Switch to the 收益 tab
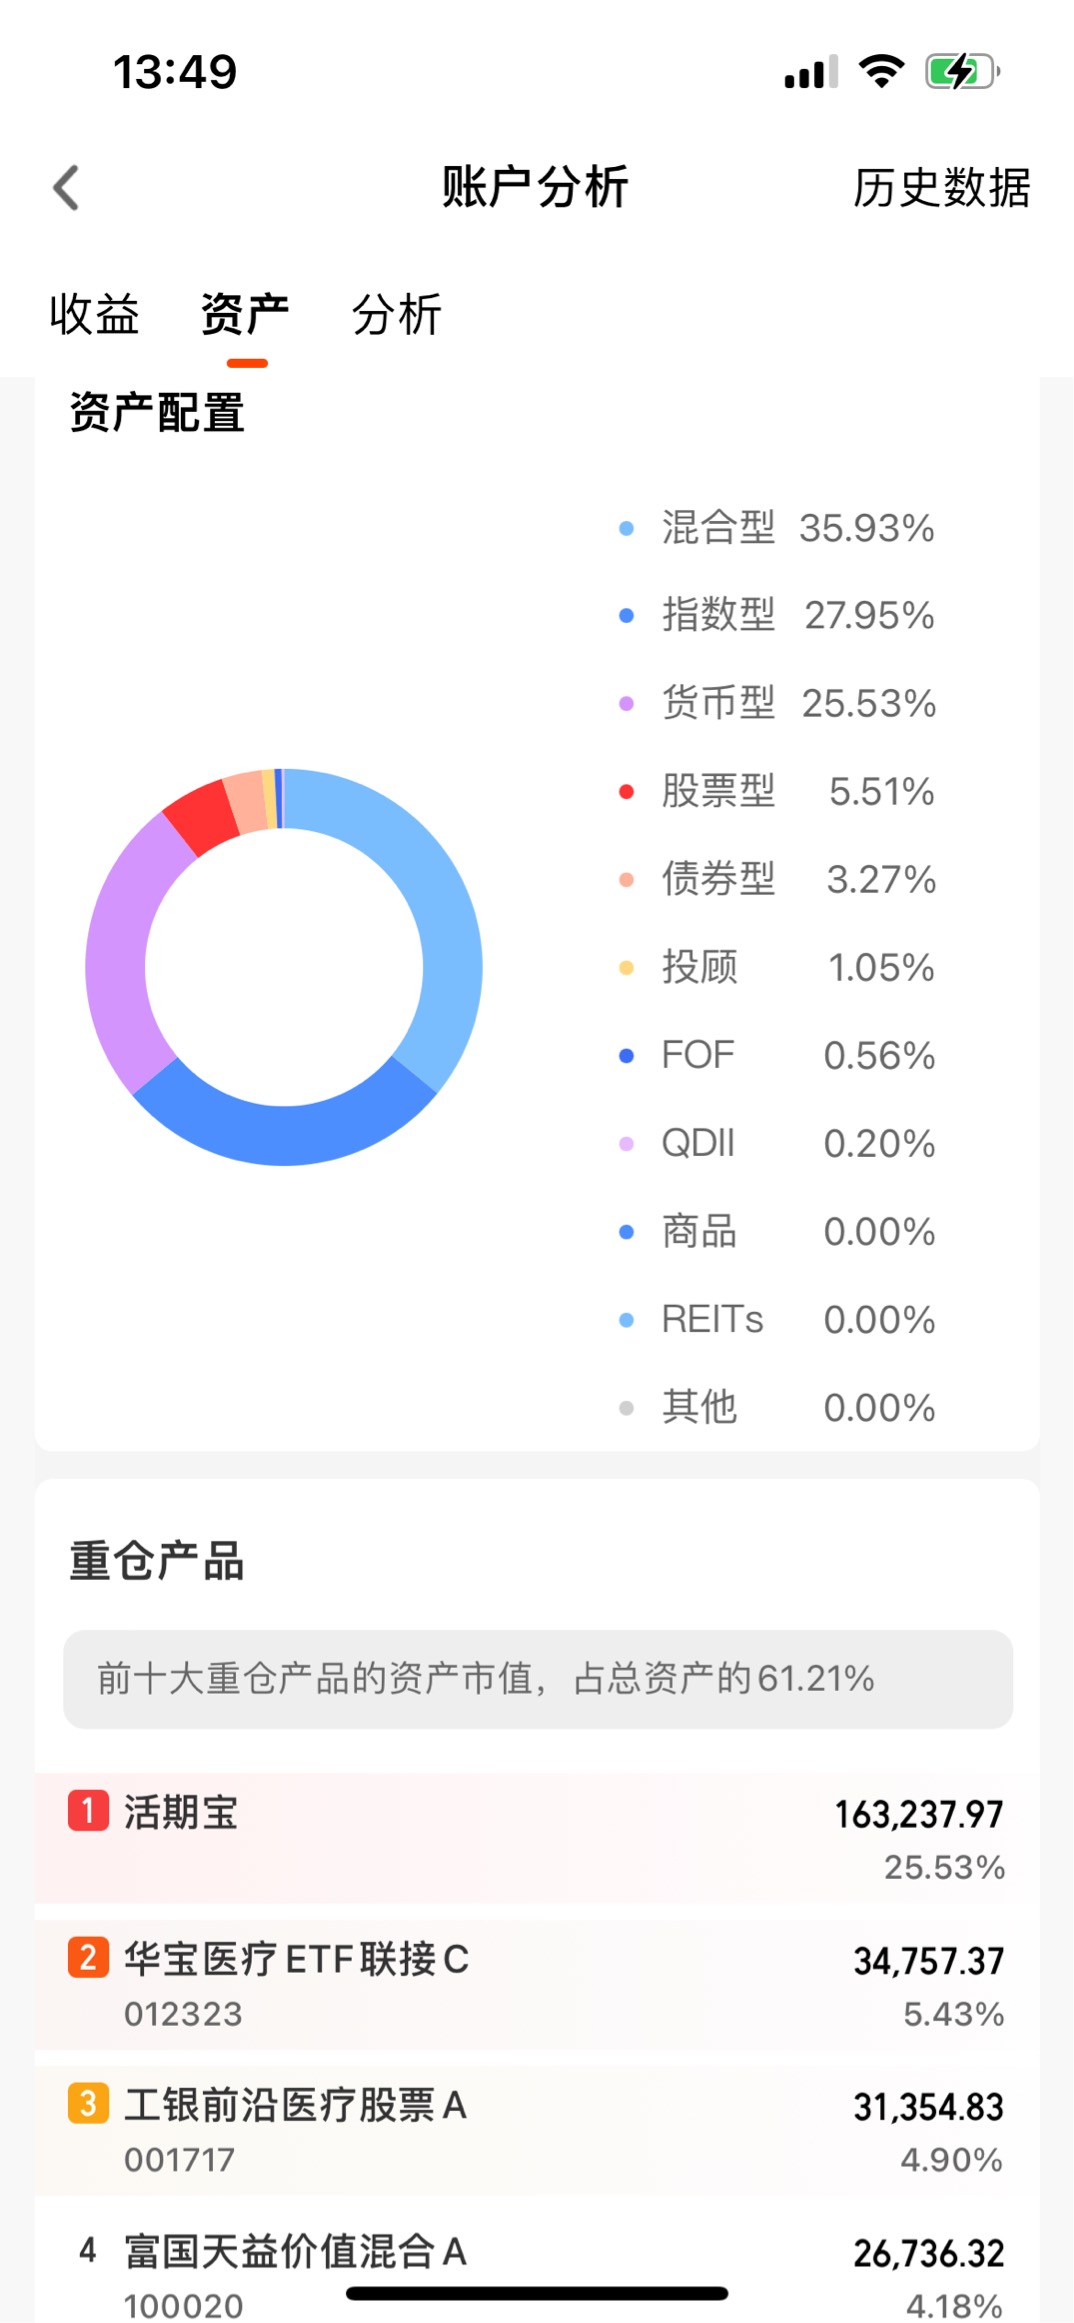1074x2323 pixels. click(94, 315)
